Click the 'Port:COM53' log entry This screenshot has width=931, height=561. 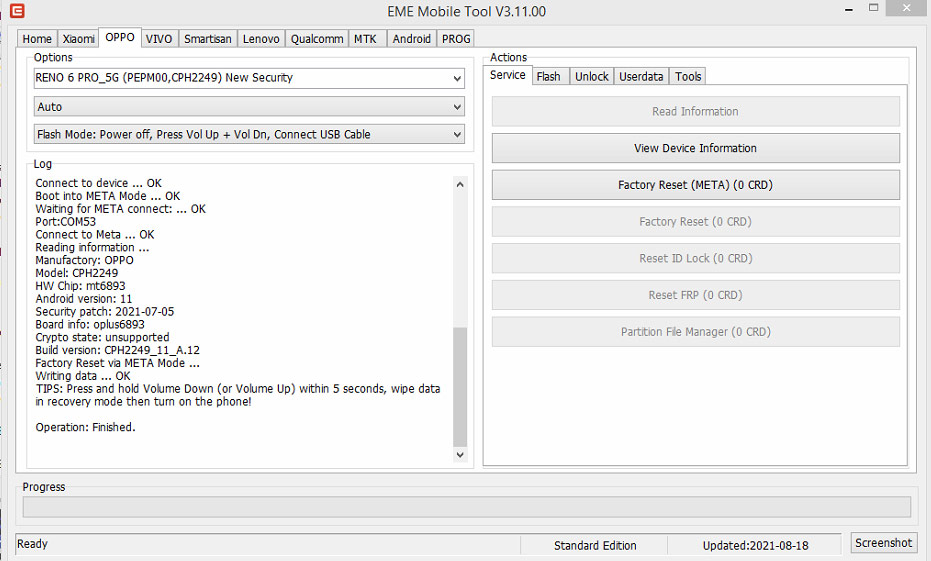65,221
